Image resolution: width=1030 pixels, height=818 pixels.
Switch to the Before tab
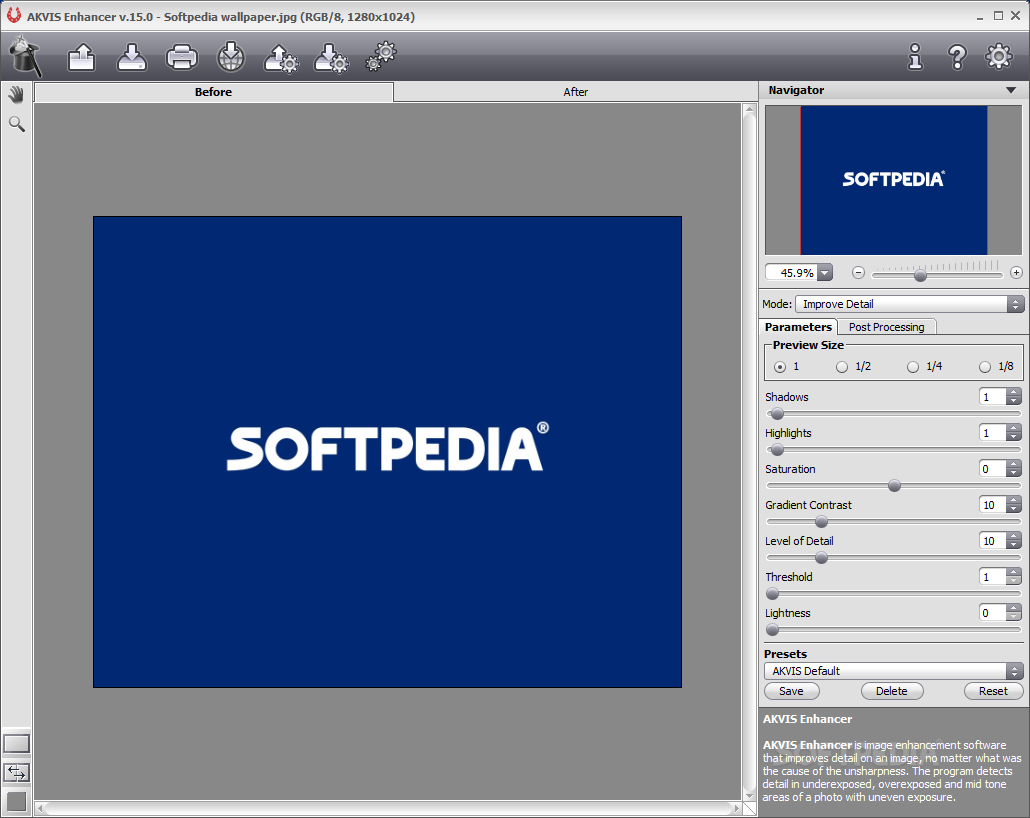pyautogui.click(x=213, y=92)
